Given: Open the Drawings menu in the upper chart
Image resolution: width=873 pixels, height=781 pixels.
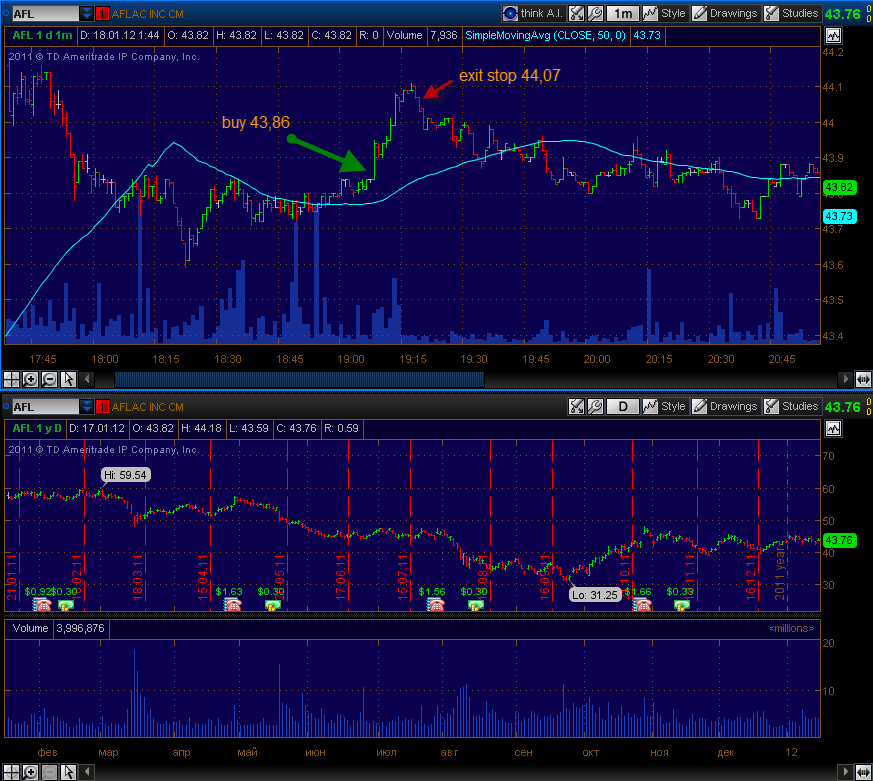Looking at the screenshot, I should coord(725,13).
